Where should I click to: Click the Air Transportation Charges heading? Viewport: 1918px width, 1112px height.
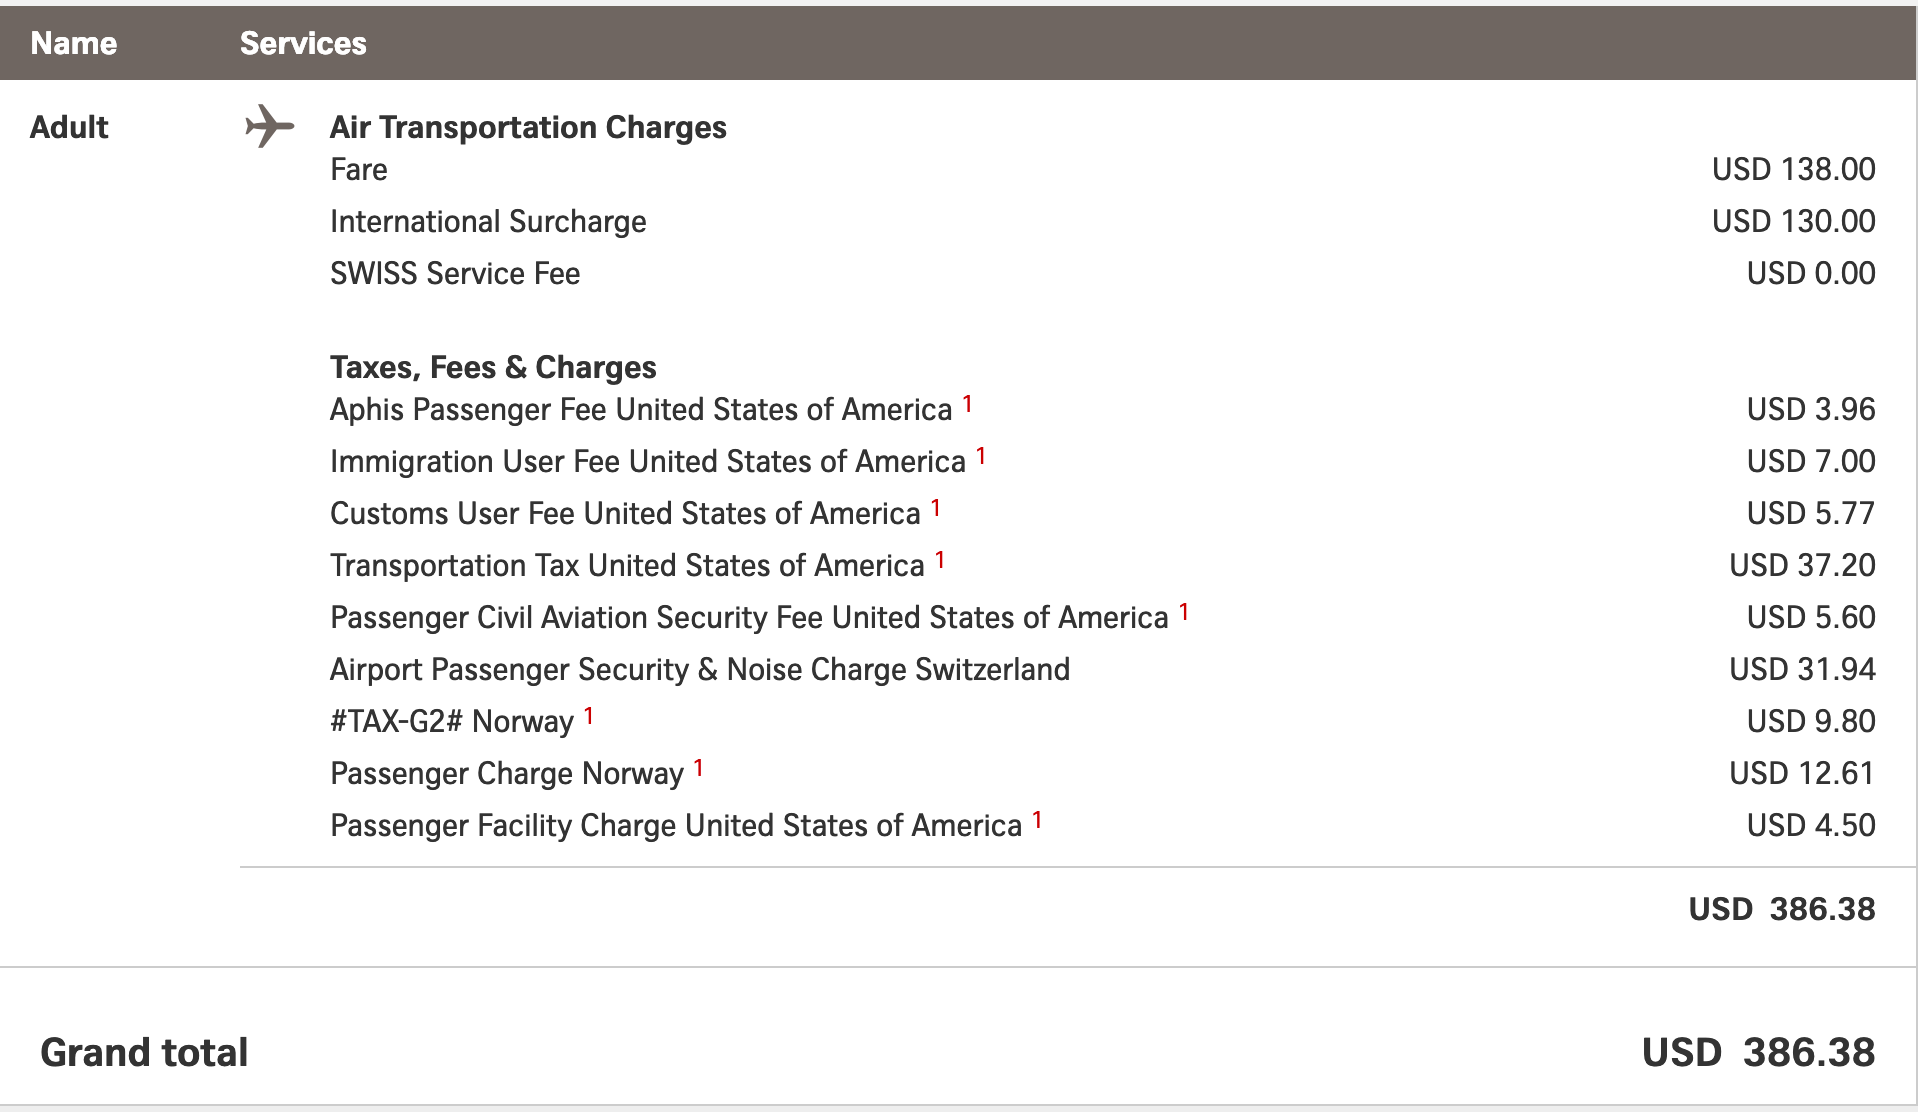528,127
